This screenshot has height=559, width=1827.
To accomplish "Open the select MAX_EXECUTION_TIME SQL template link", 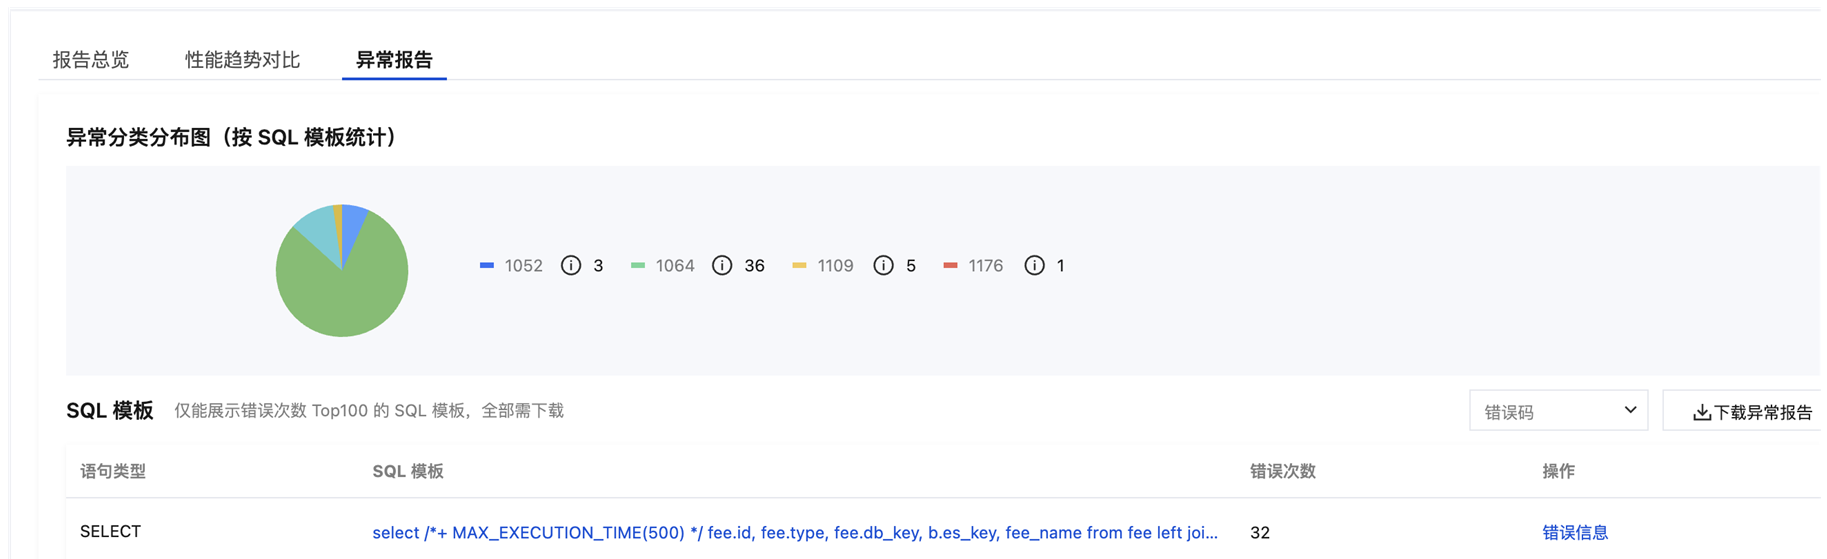I will [x=795, y=532].
